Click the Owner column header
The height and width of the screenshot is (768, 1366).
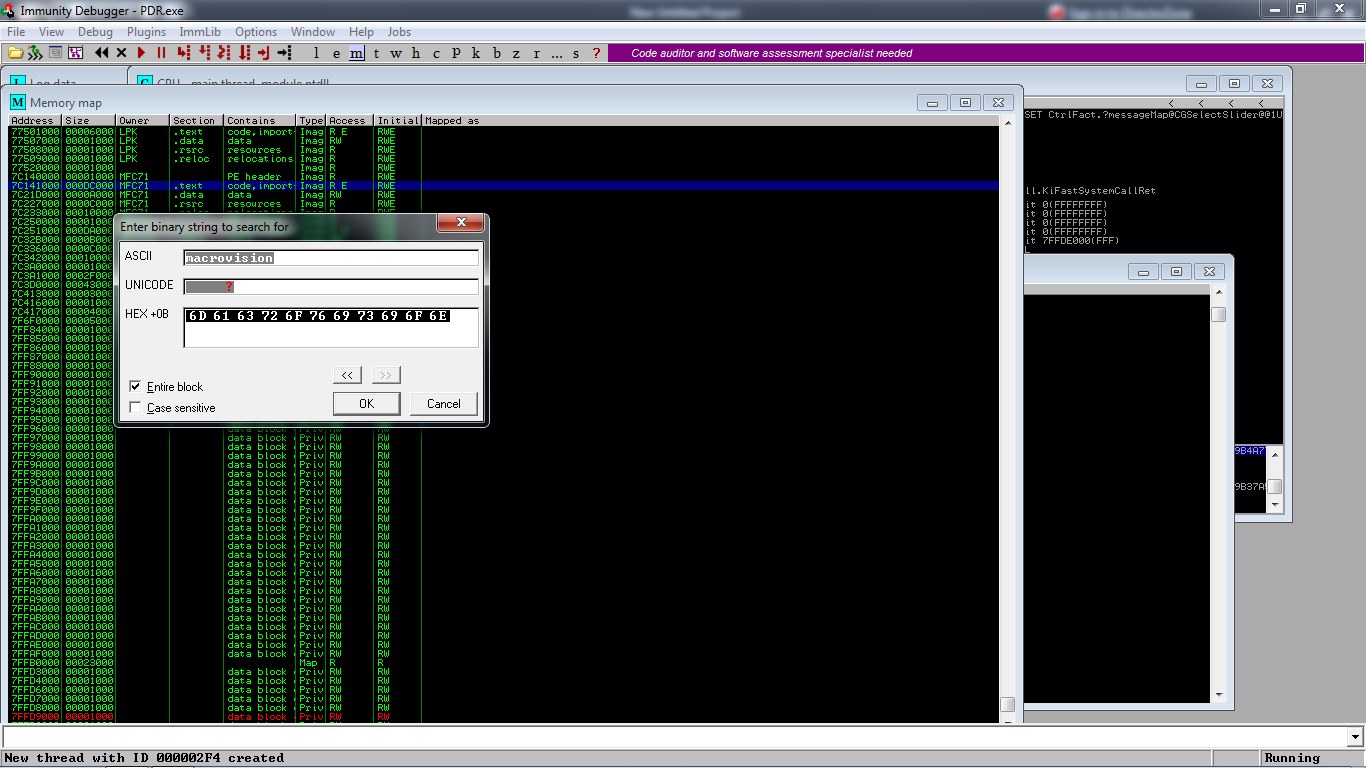[142, 121]
